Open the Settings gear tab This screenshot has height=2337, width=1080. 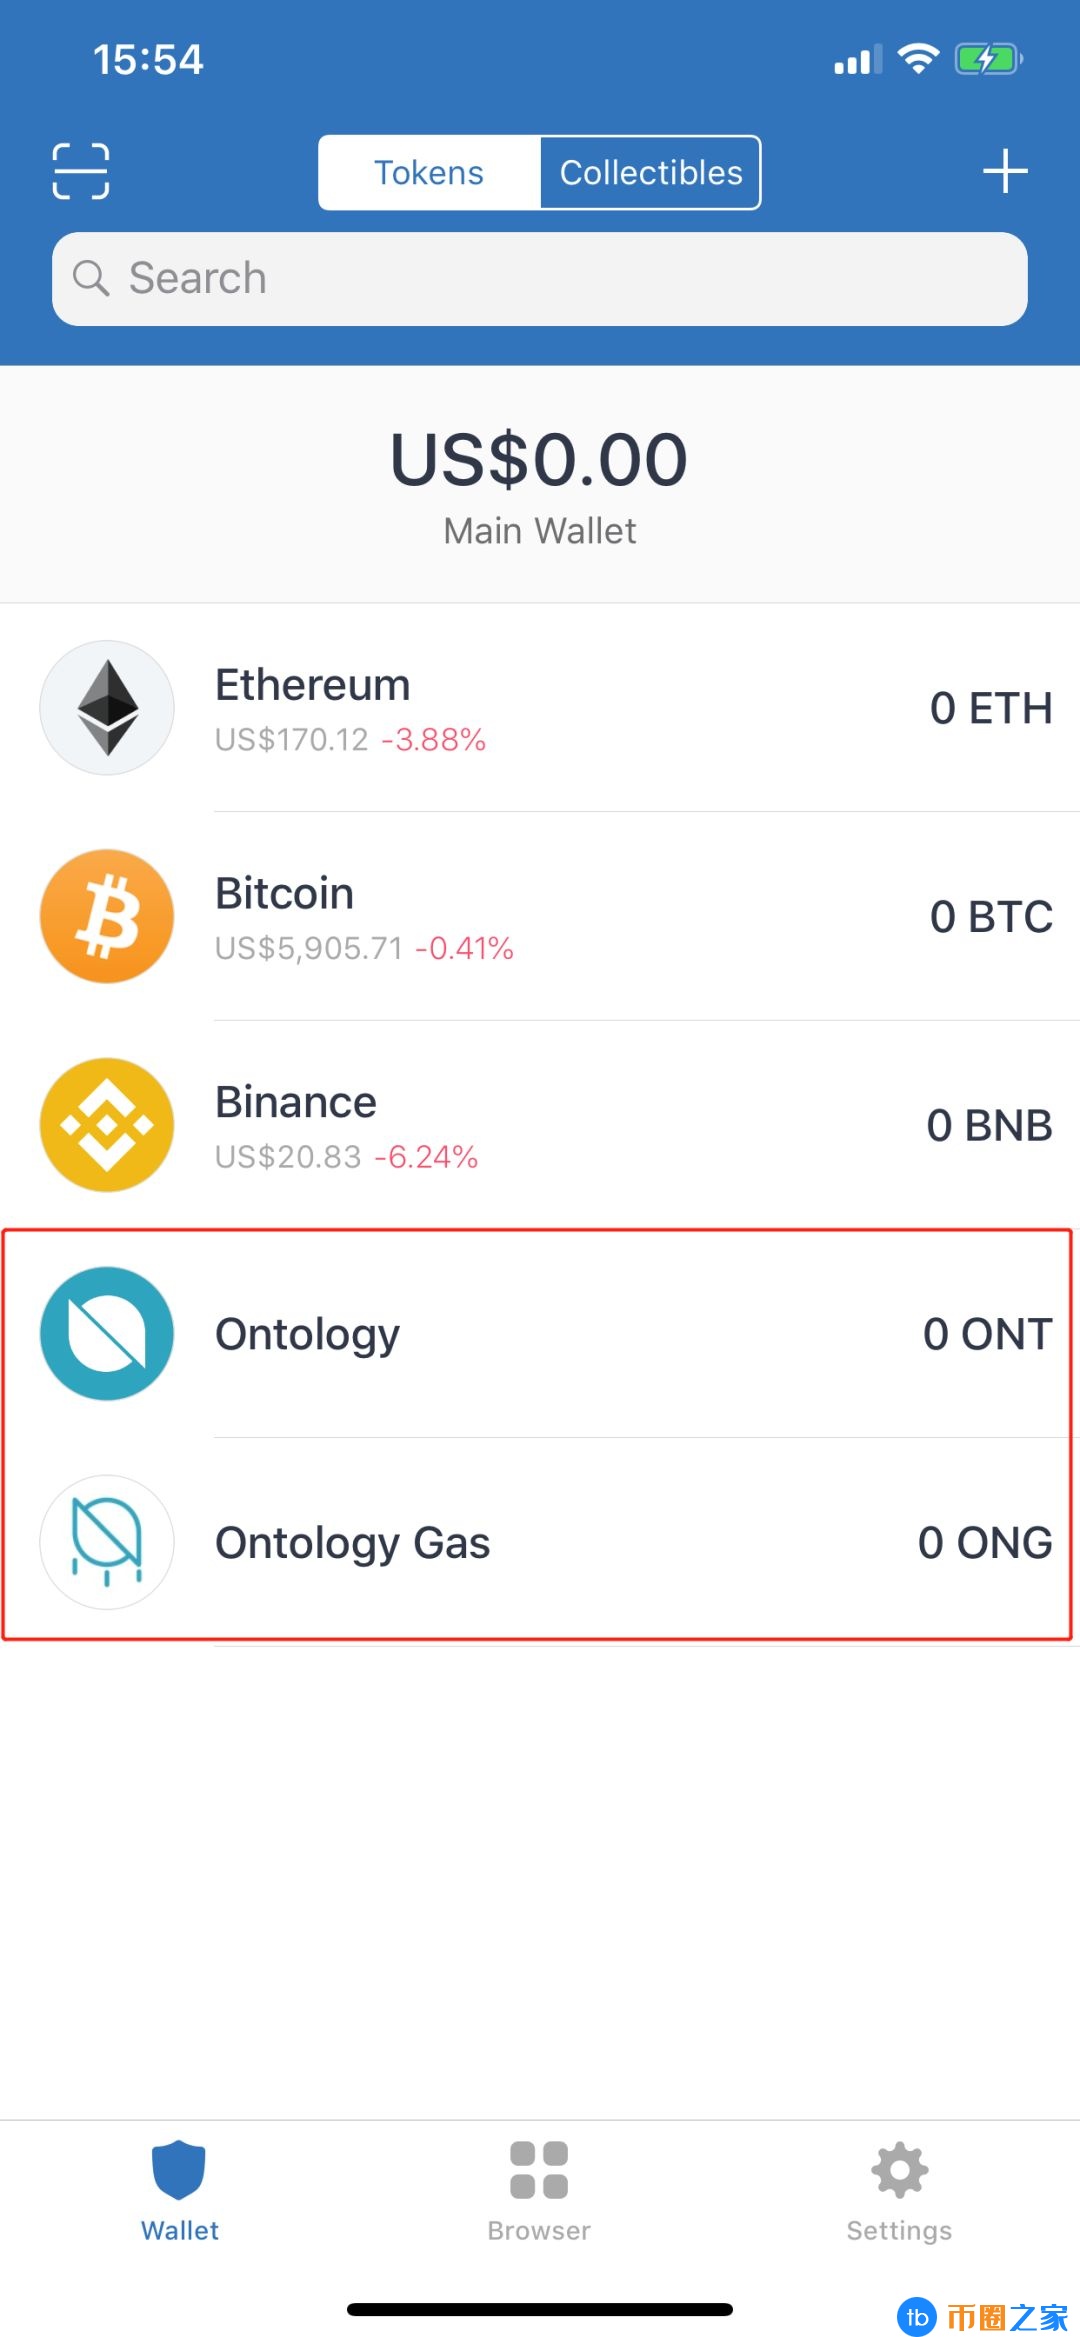[x=899, y=2190]
